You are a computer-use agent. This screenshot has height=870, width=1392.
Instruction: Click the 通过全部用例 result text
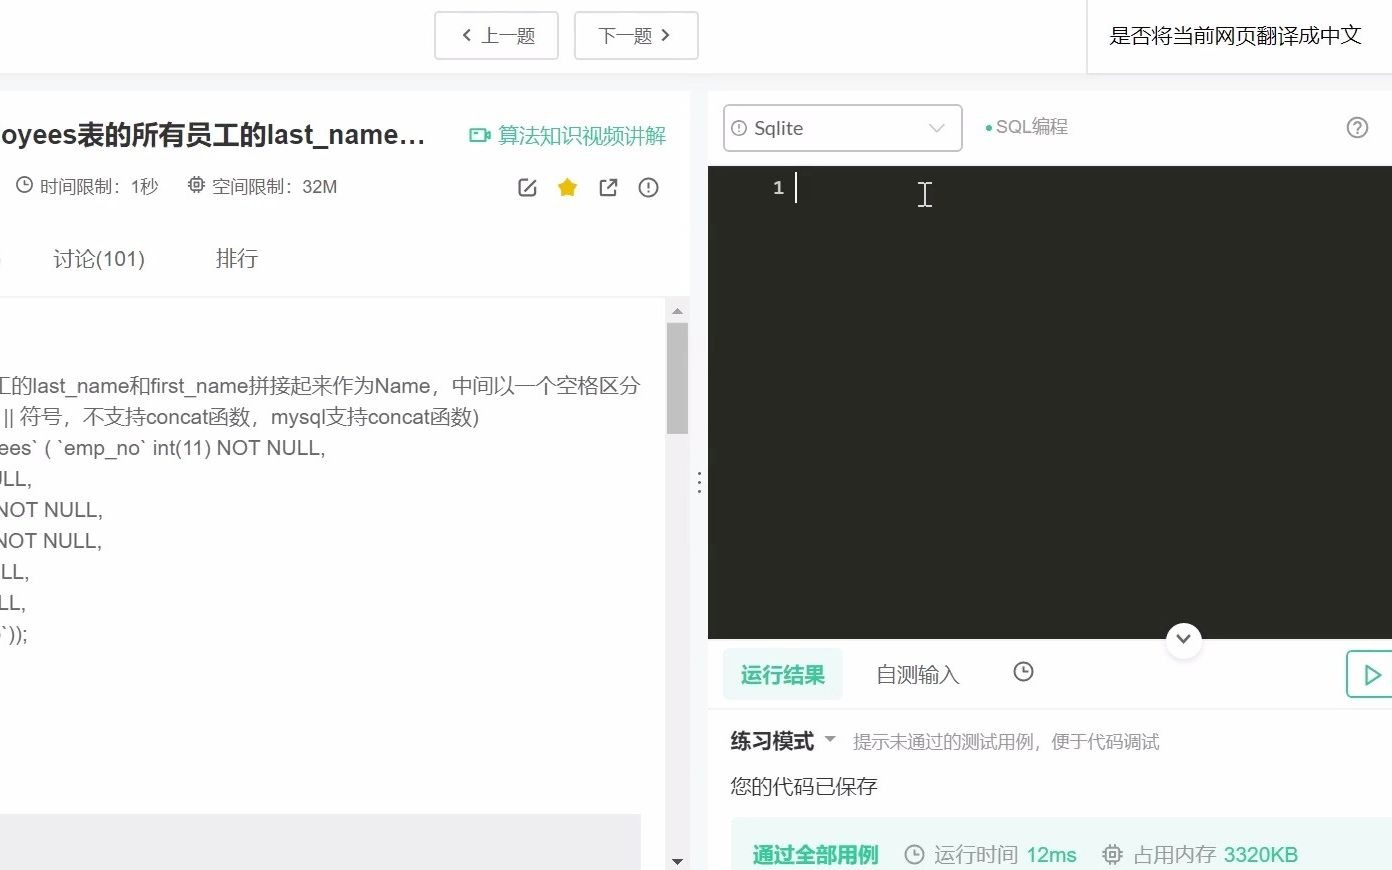816,855
